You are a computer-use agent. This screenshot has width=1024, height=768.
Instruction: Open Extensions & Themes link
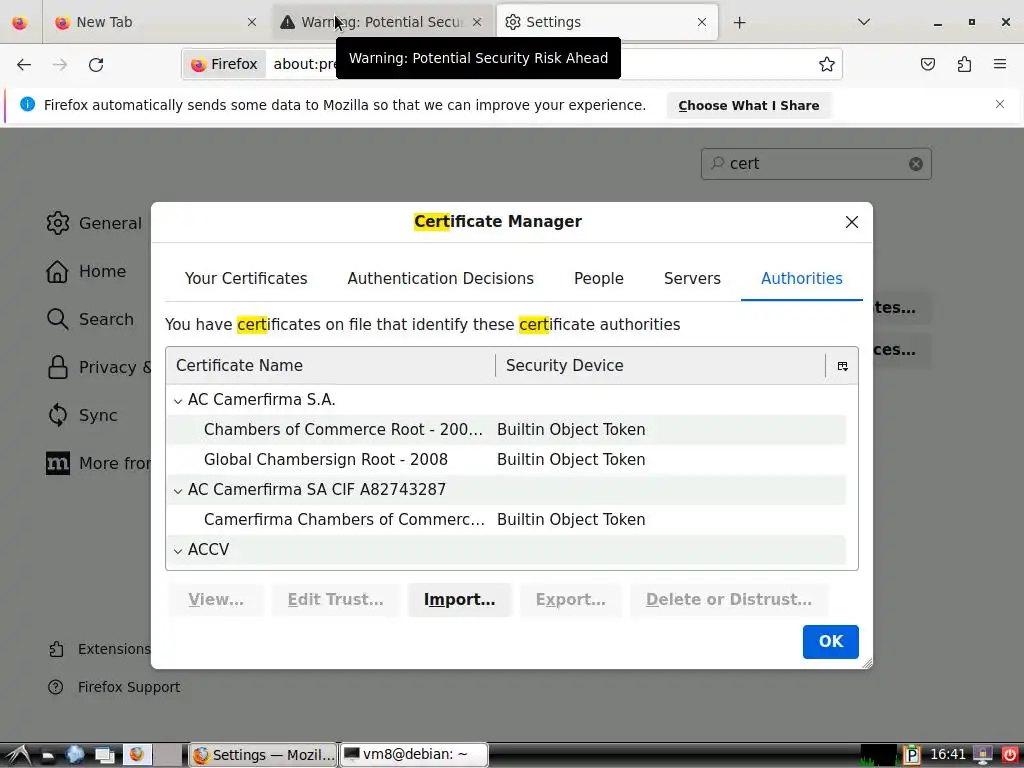(99, 649)
